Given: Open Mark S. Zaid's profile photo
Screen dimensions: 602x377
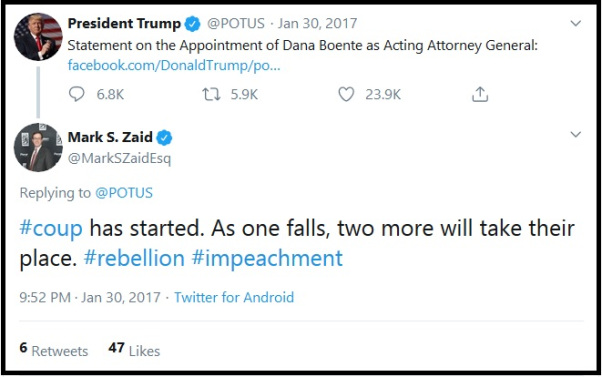Looking at the screenshot, I should tap(38, 147).
